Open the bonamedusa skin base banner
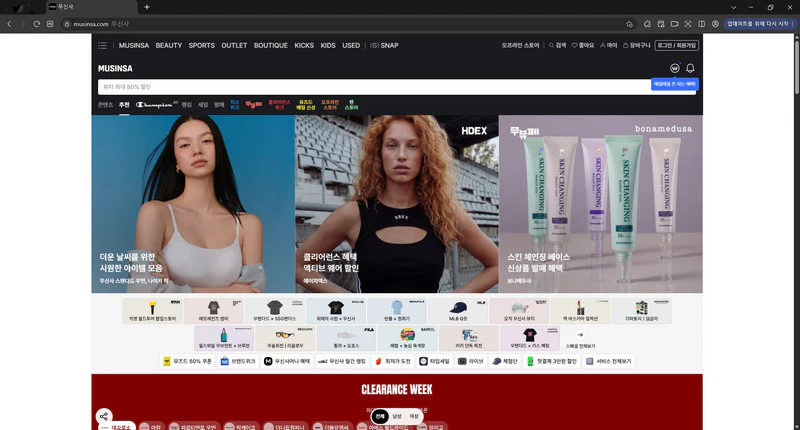 point(601,204)
